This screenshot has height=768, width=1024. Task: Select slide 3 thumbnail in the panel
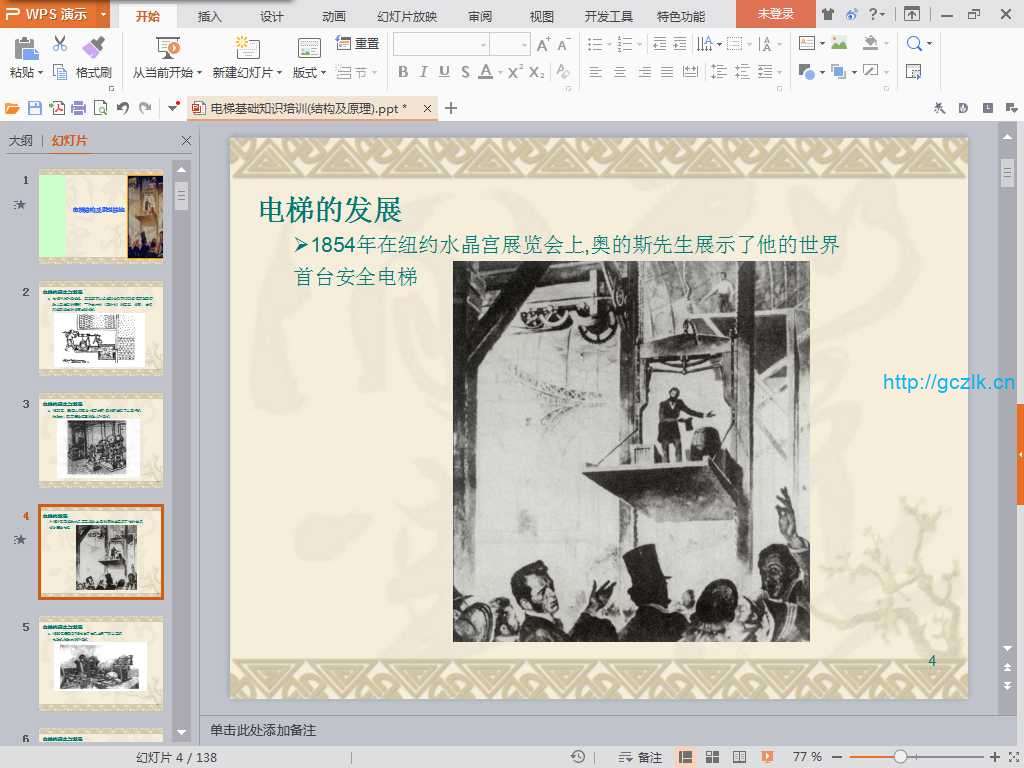[101, 439]
